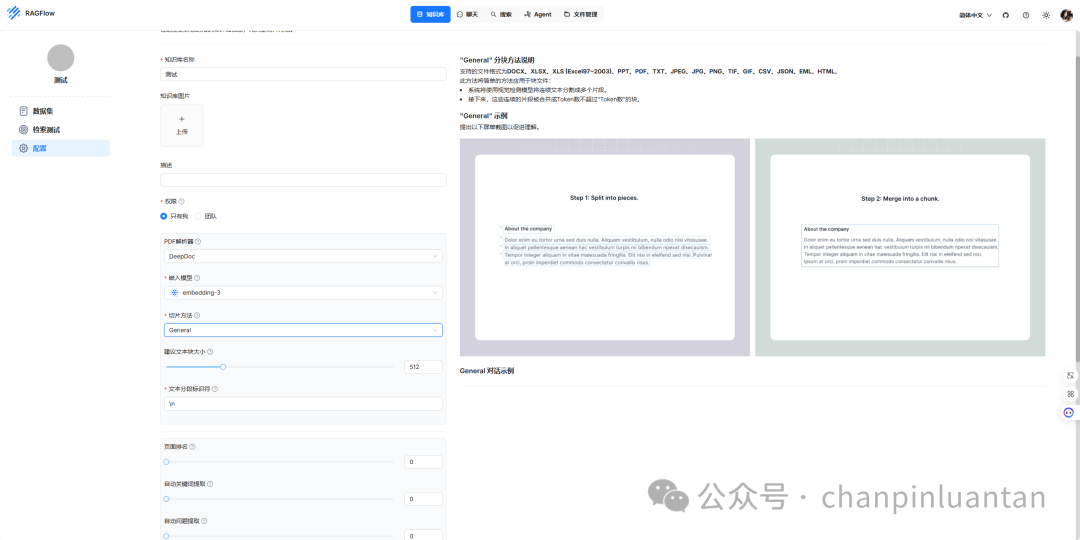Click the grid floating icon on right edge
1080x540 pixels.
(1070, 394)
